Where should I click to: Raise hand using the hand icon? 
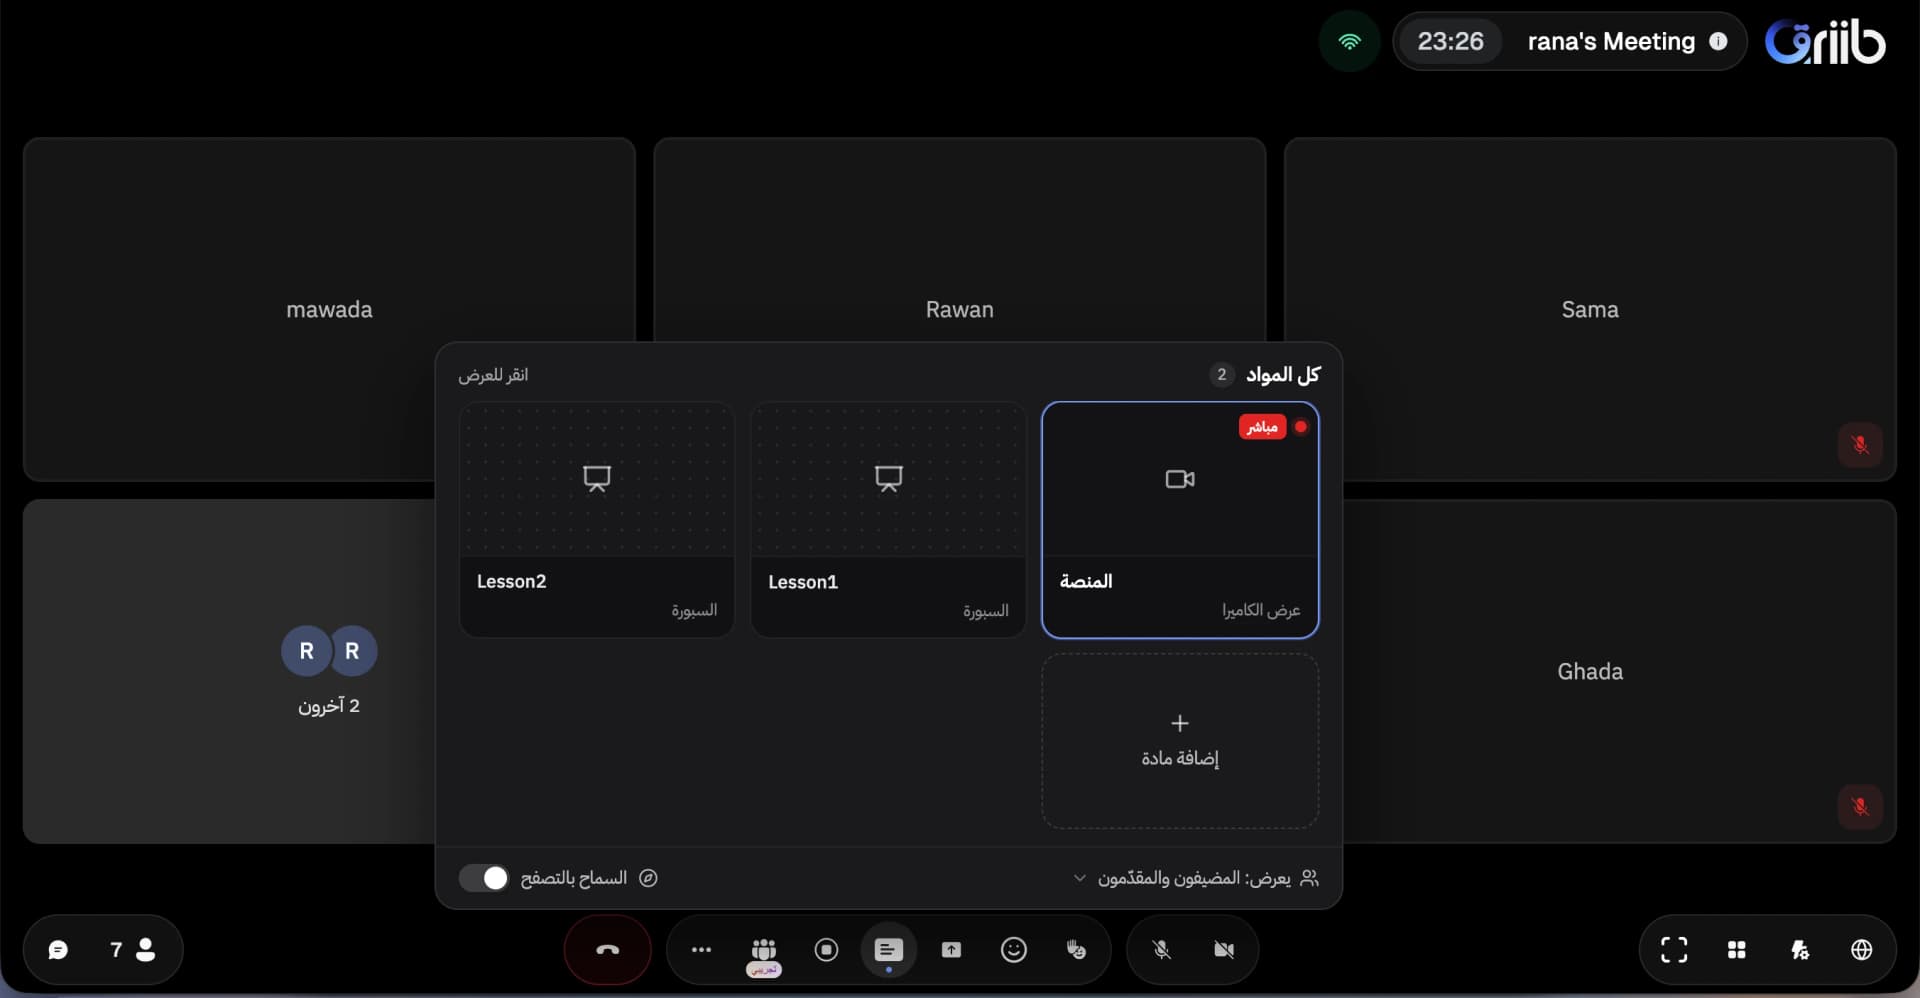(x=1076, y=949)
